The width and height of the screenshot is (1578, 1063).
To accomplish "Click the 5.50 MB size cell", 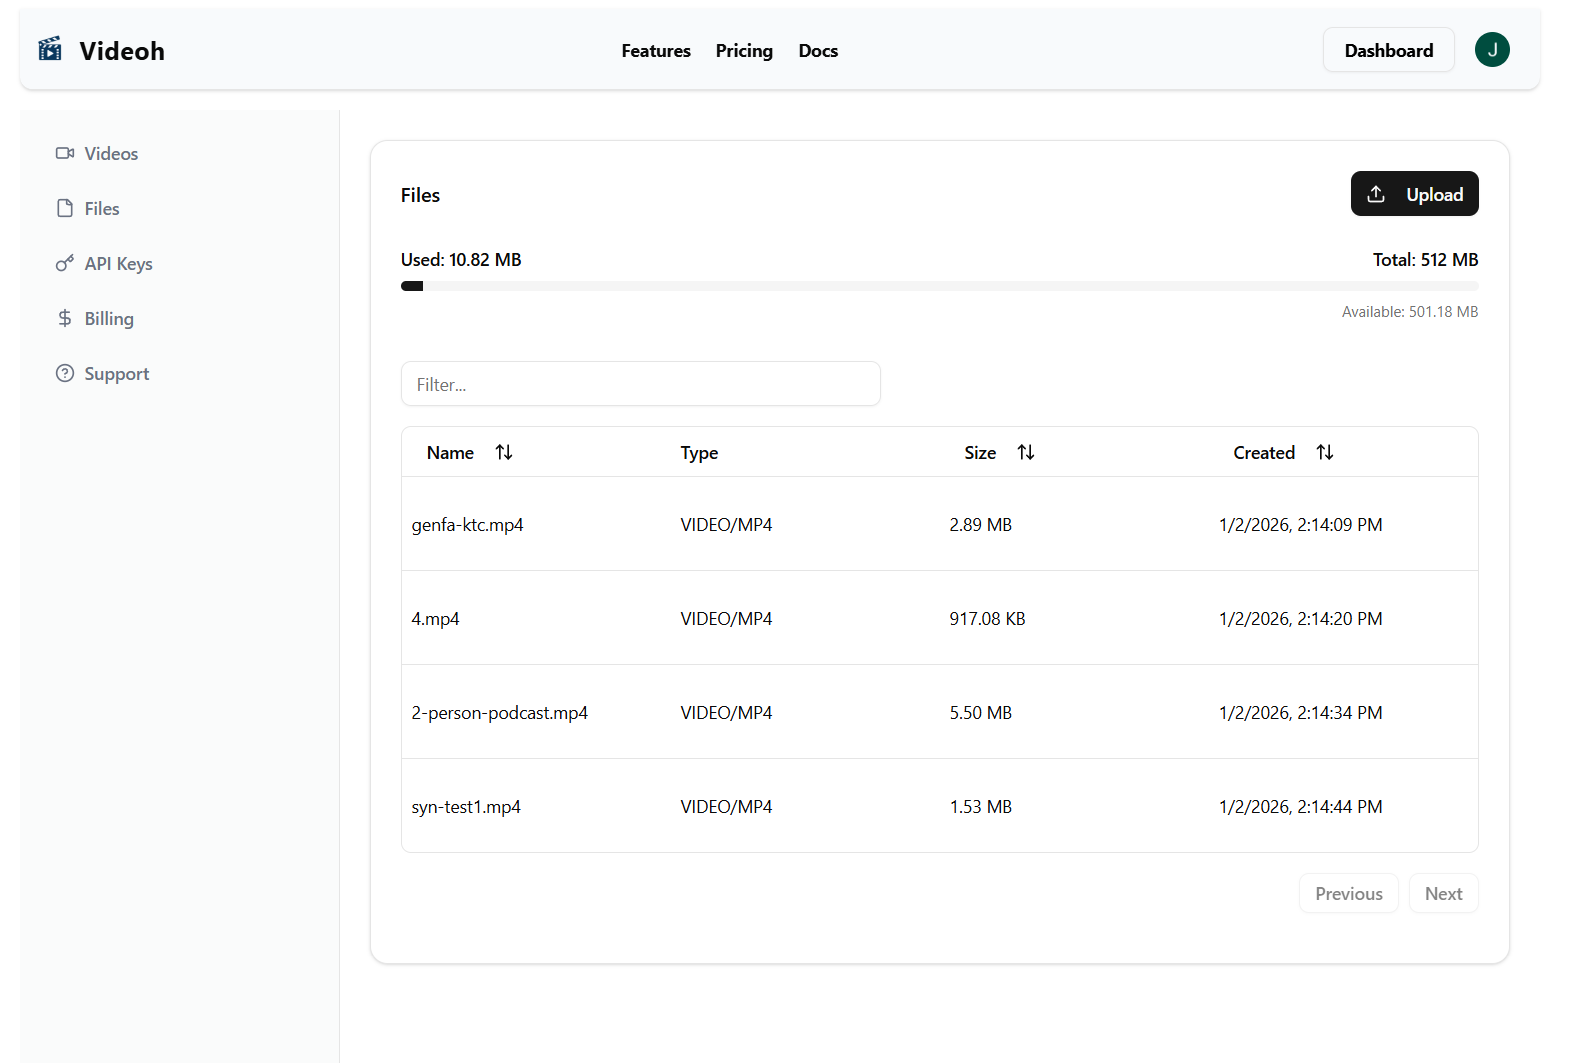I will tap(980, 712).
